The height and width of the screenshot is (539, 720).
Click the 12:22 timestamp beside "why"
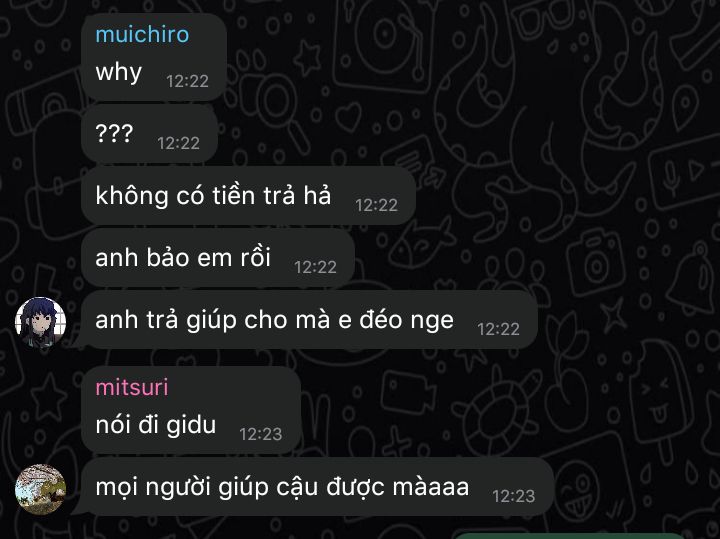pyautogui.click(x=187, y=81)
